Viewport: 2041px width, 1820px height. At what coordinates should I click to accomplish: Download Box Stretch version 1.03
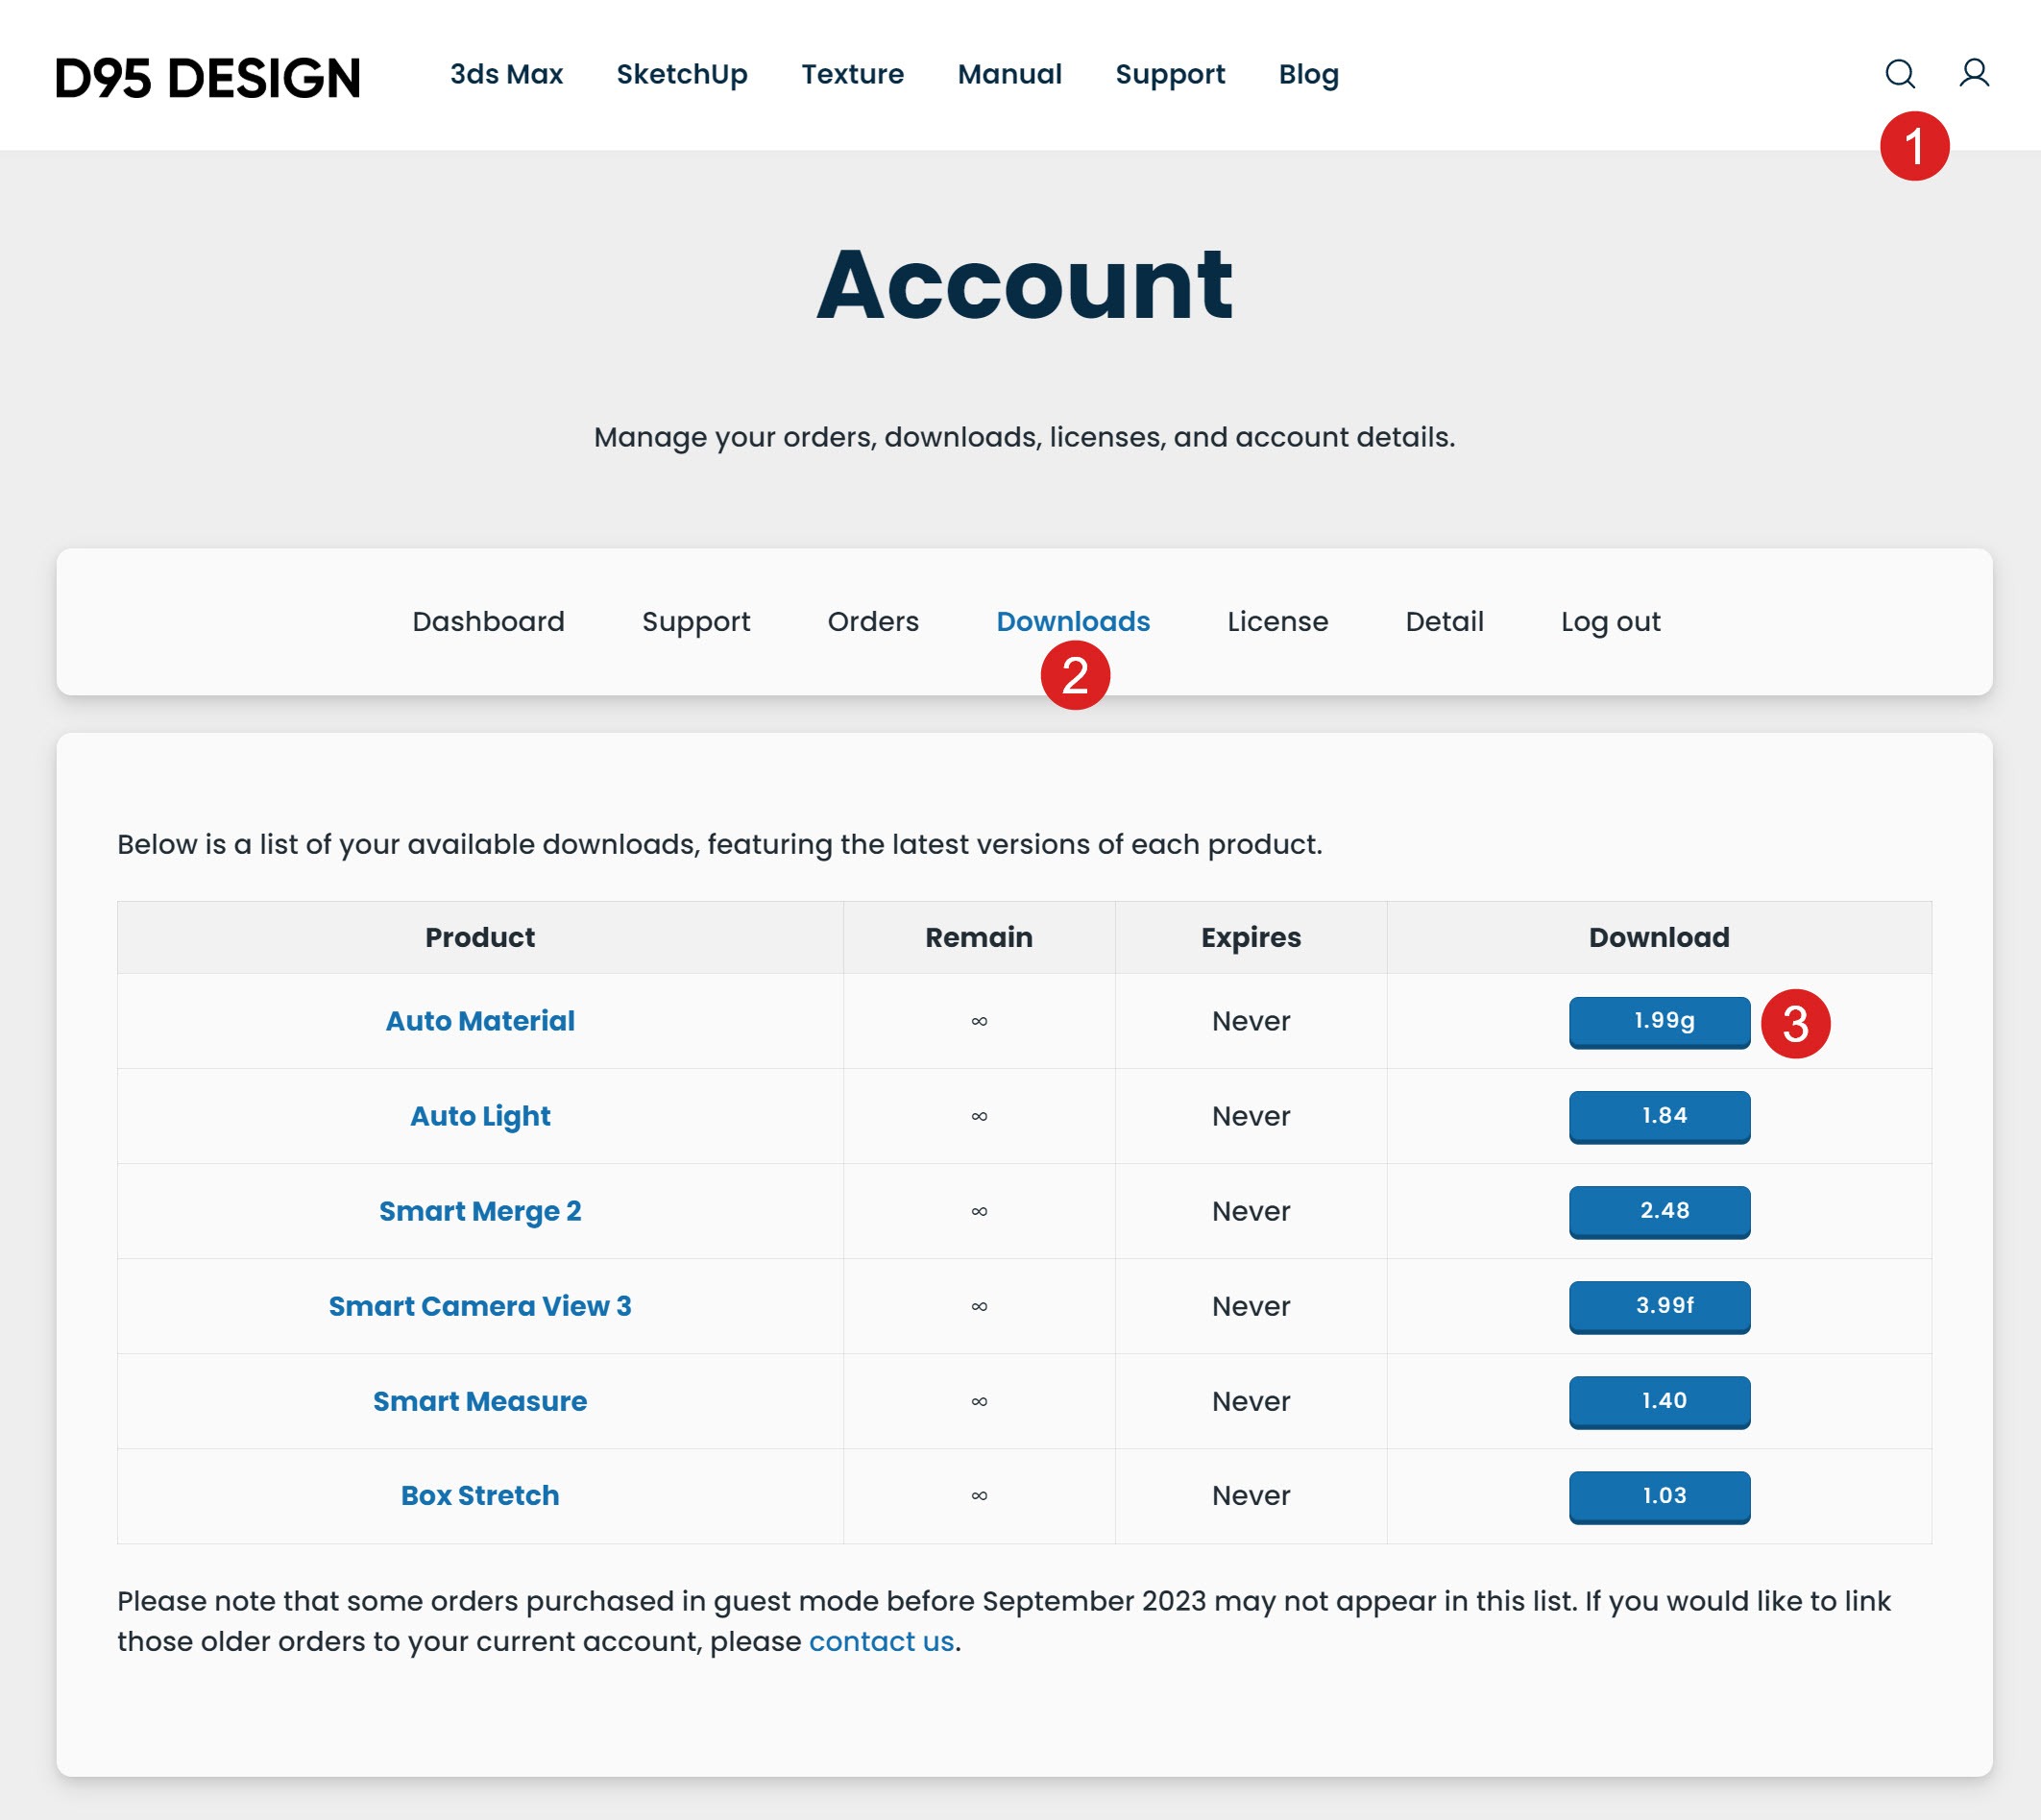(1659, 1496)
